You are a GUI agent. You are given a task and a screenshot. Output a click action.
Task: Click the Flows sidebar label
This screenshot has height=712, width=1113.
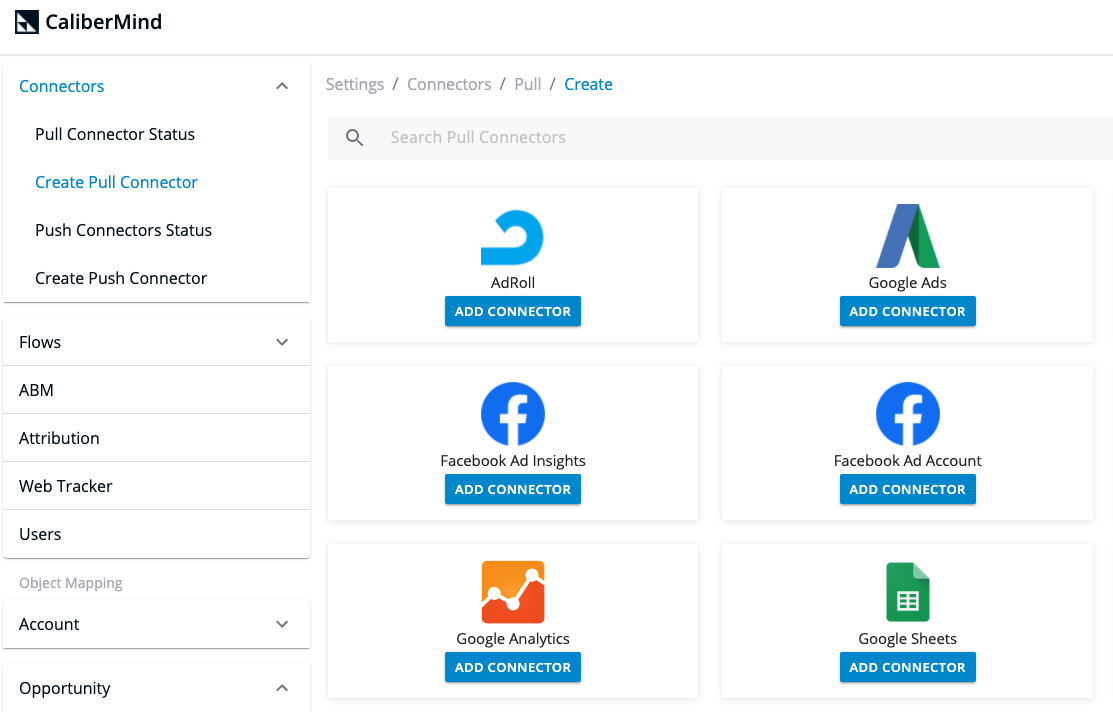click(x=40, y=342)
